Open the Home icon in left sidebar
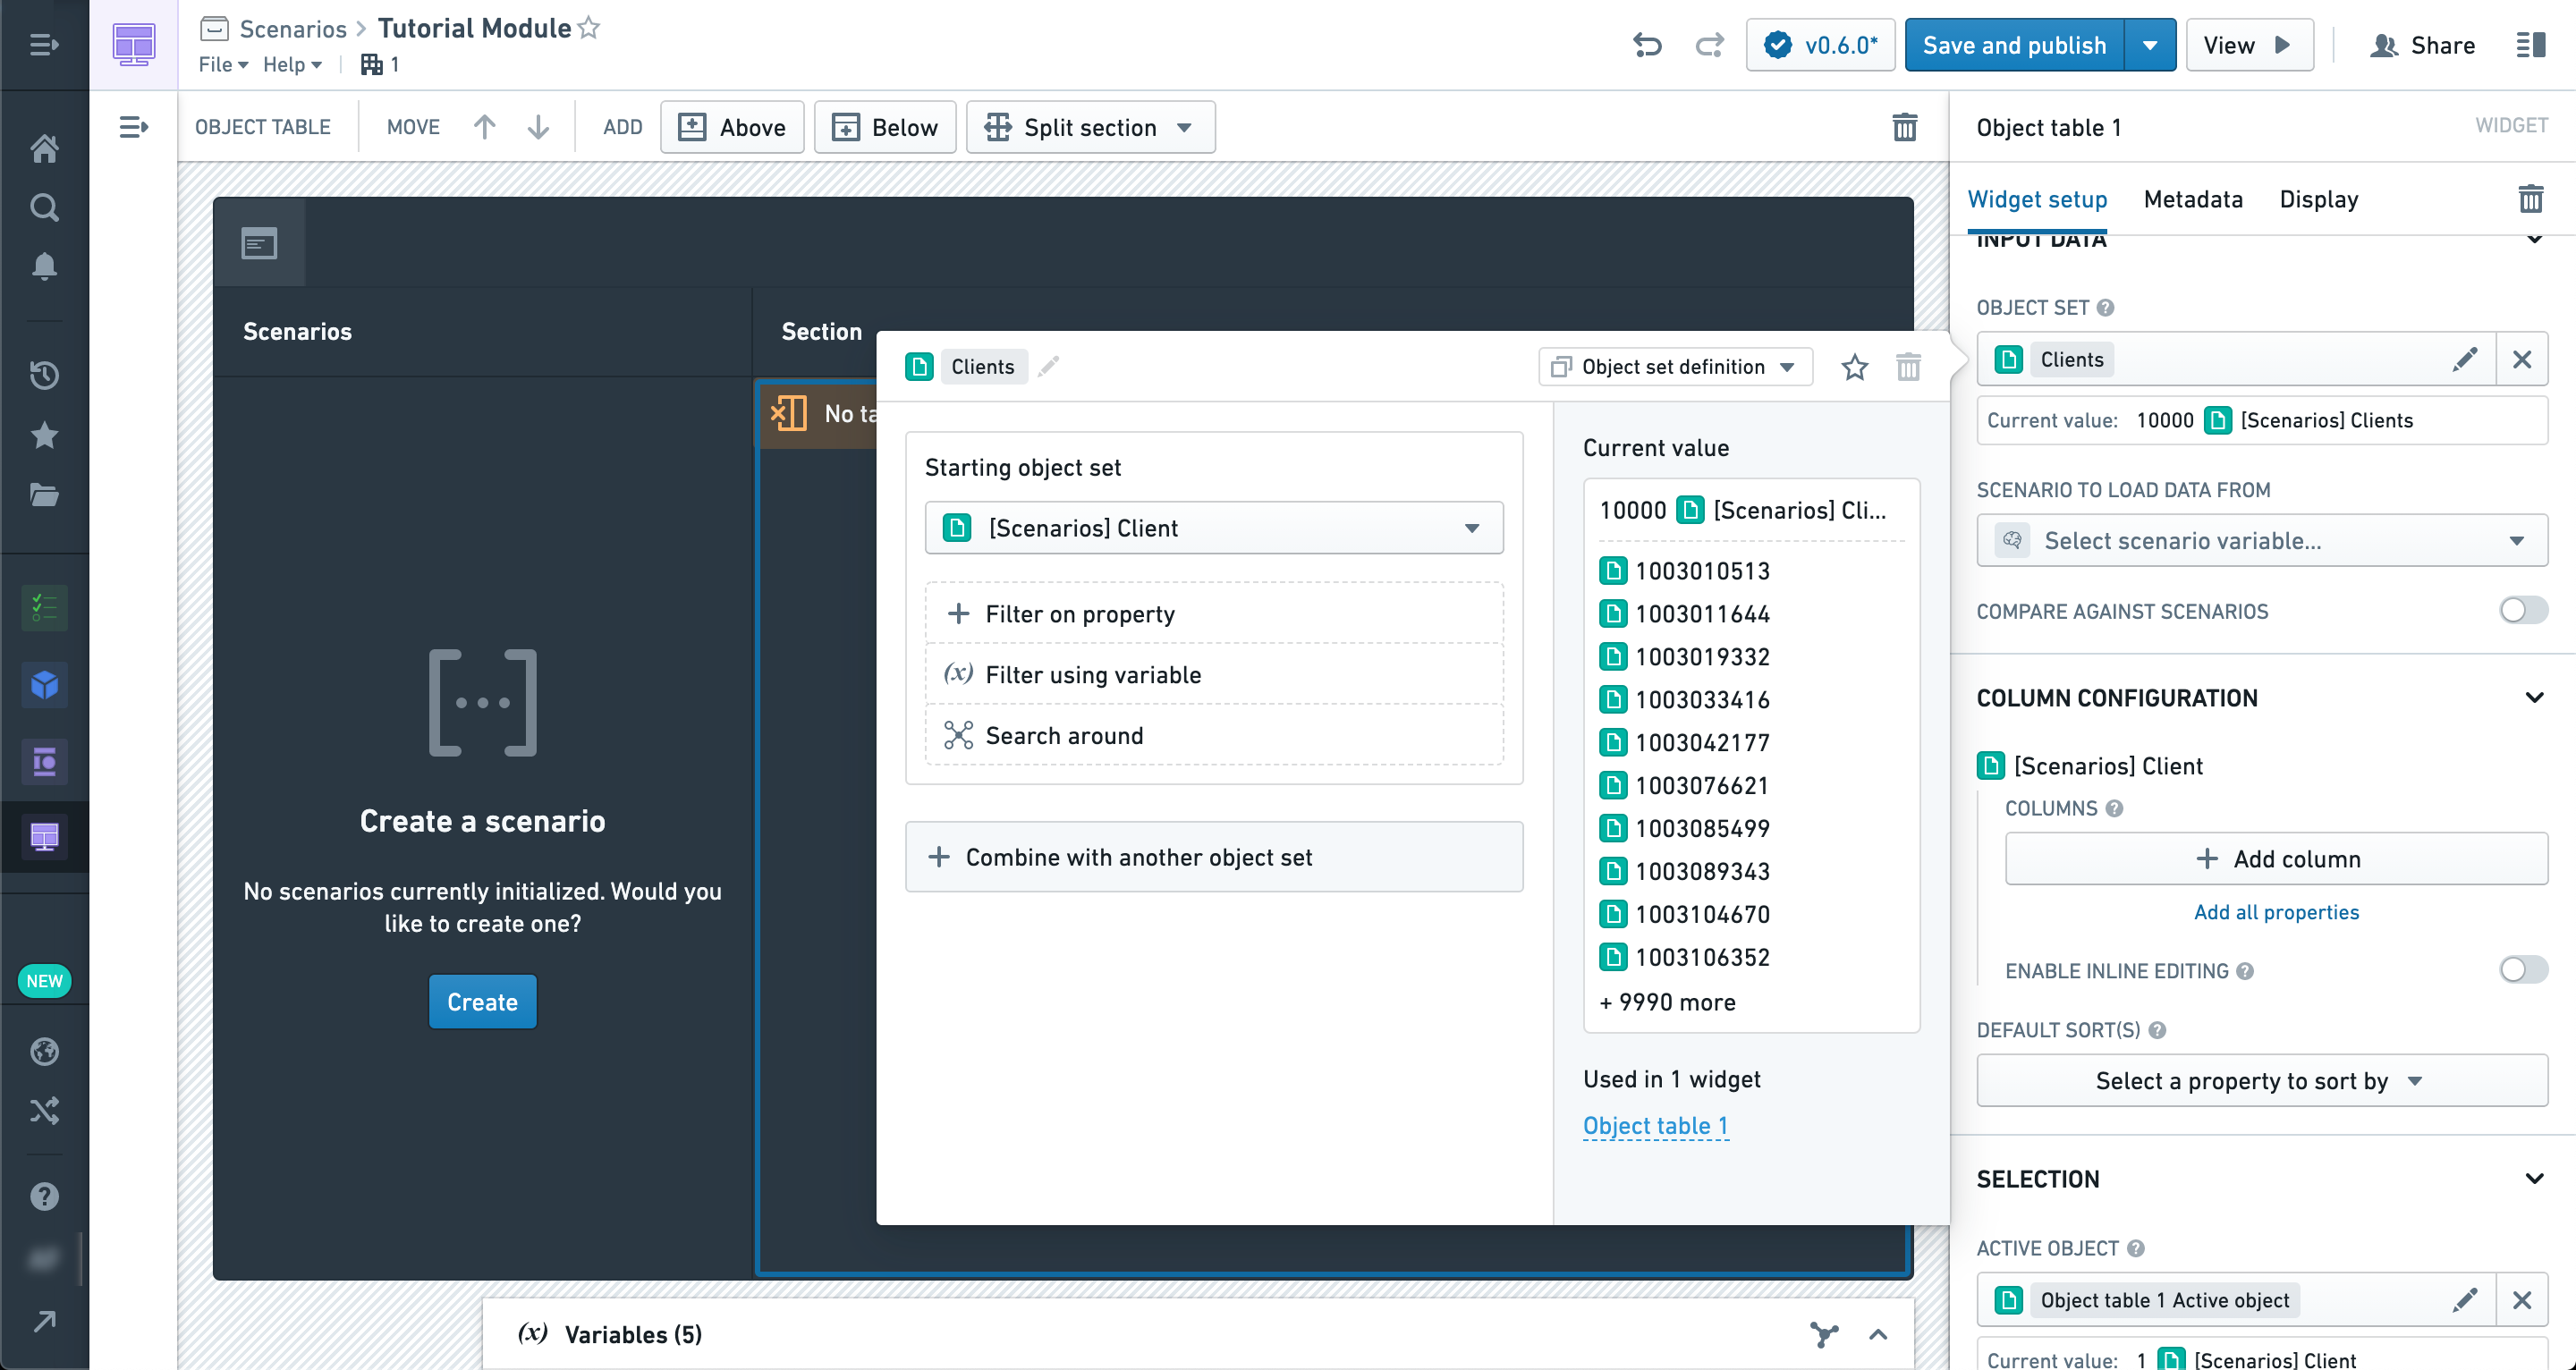Image resolution: width=2576 pixels, height=1370 pixels. pyautogui.click(x=44, y=148)
